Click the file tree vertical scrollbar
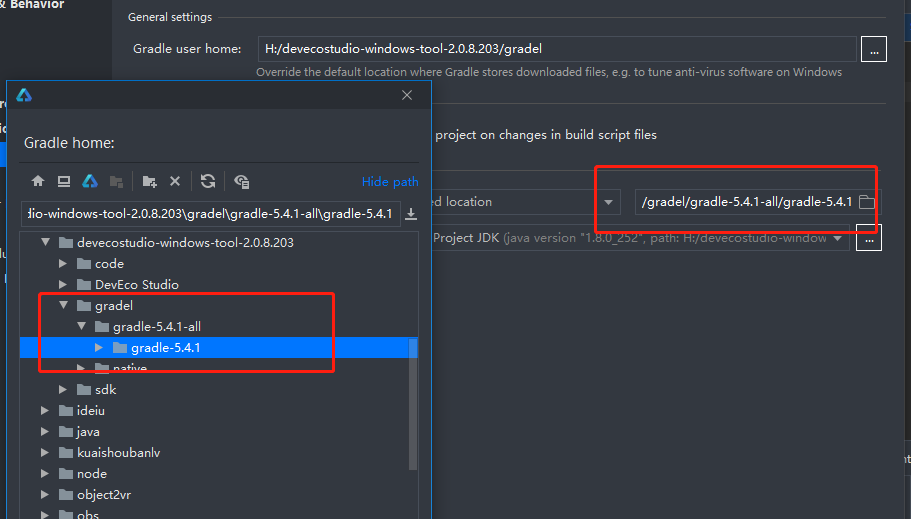This screenshot has height=519, width=911. [x=413, y=404]
